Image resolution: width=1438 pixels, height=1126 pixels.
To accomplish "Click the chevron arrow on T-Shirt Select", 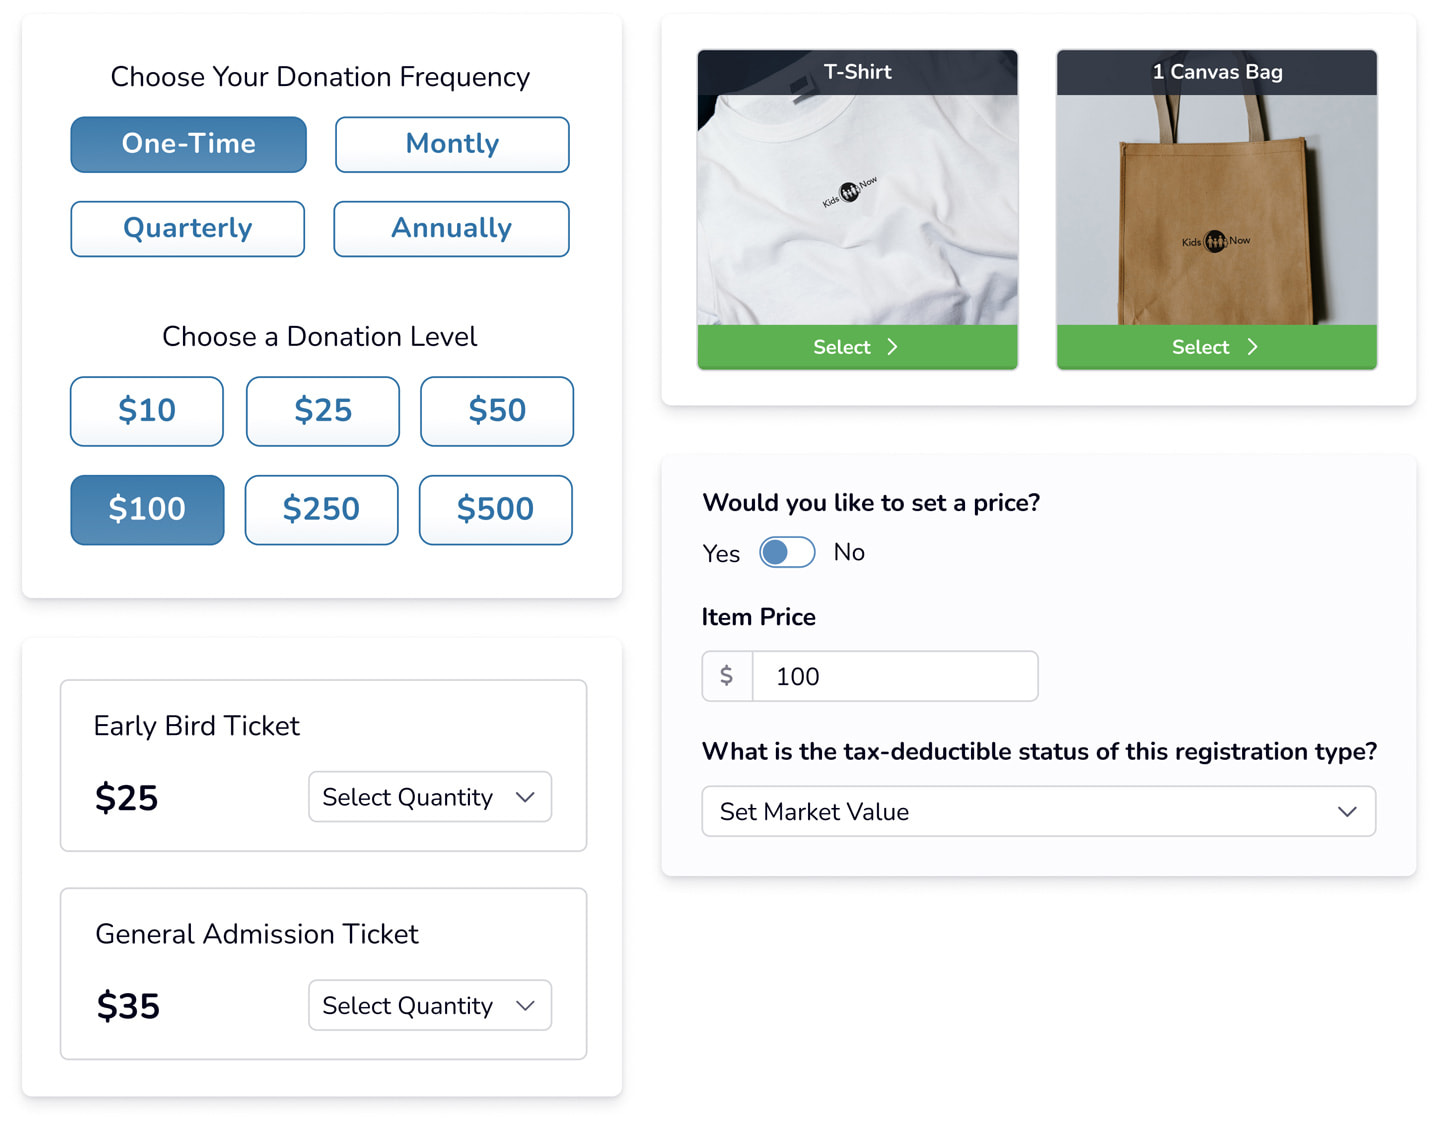I will pos(892,347).
